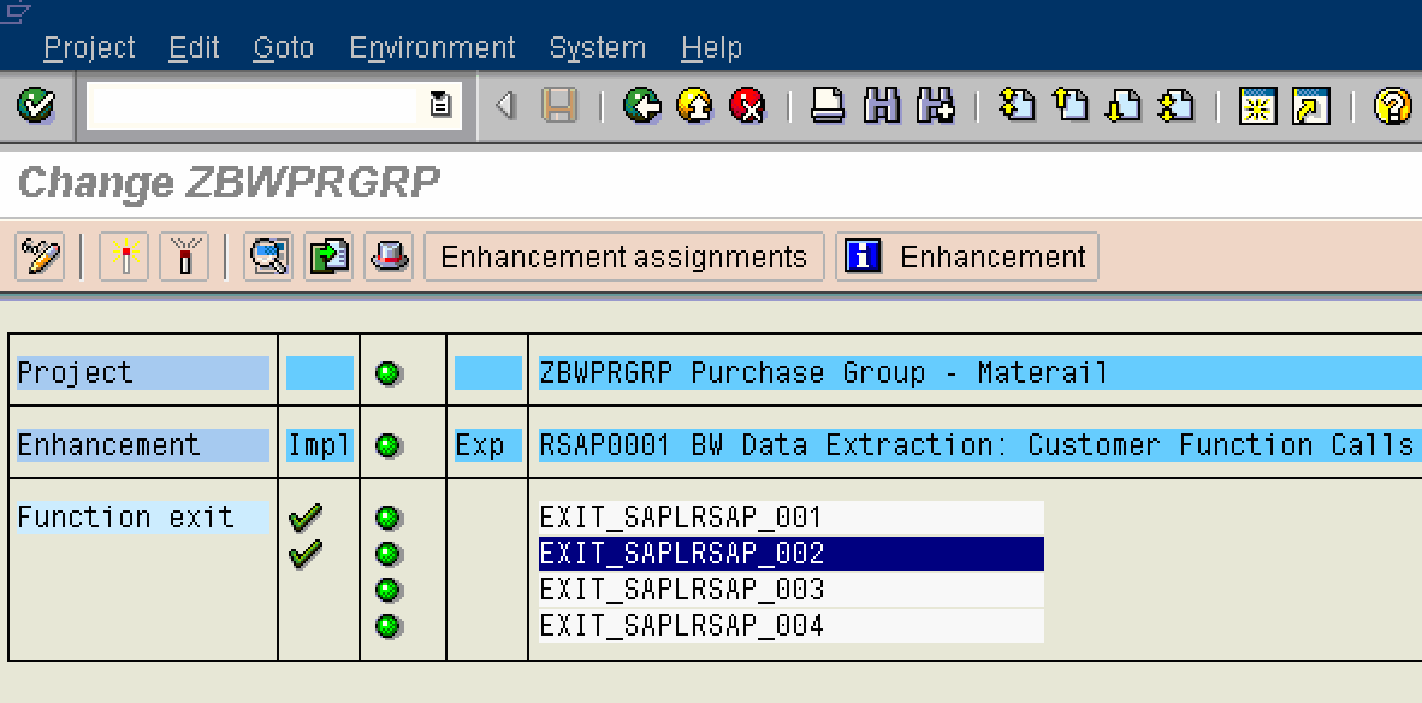Click the Create New Session icon
Viewport: 1422px width, 703px height.
(x=1258, y=106)
